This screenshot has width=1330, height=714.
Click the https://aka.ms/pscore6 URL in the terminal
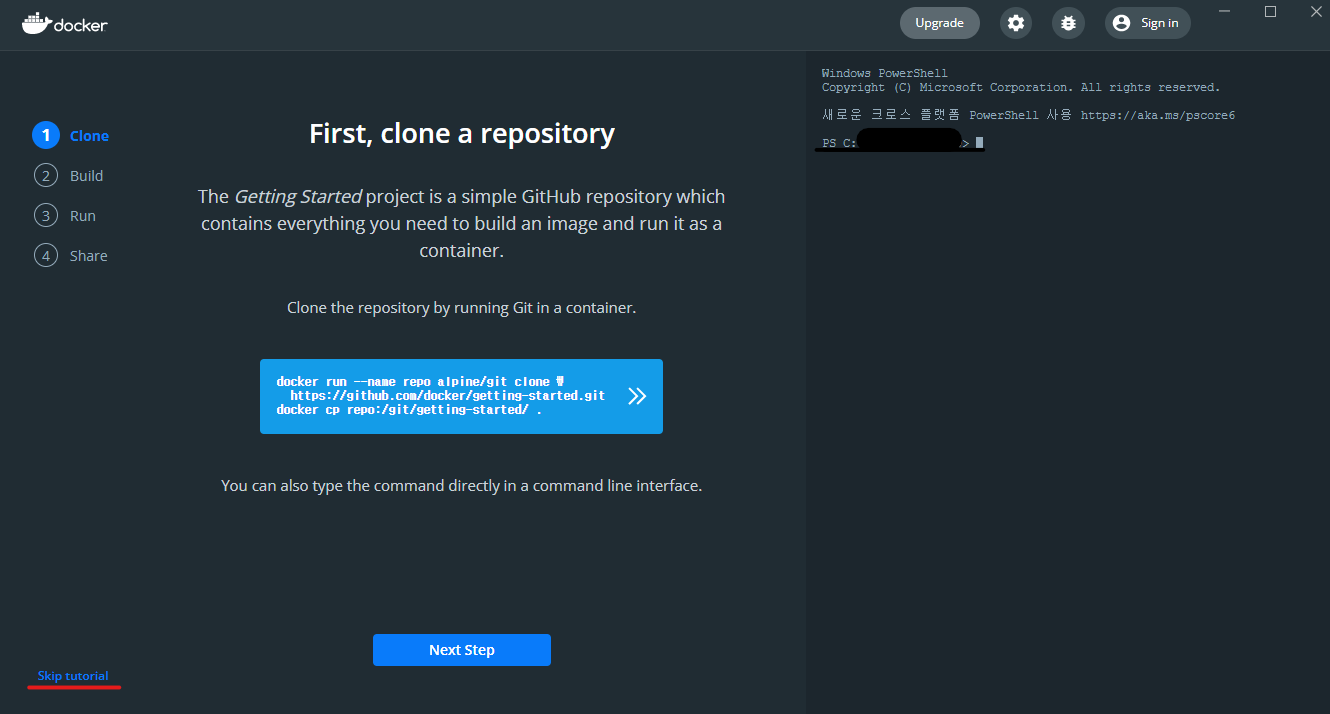pyautogui.click(x=1158, y=115)
